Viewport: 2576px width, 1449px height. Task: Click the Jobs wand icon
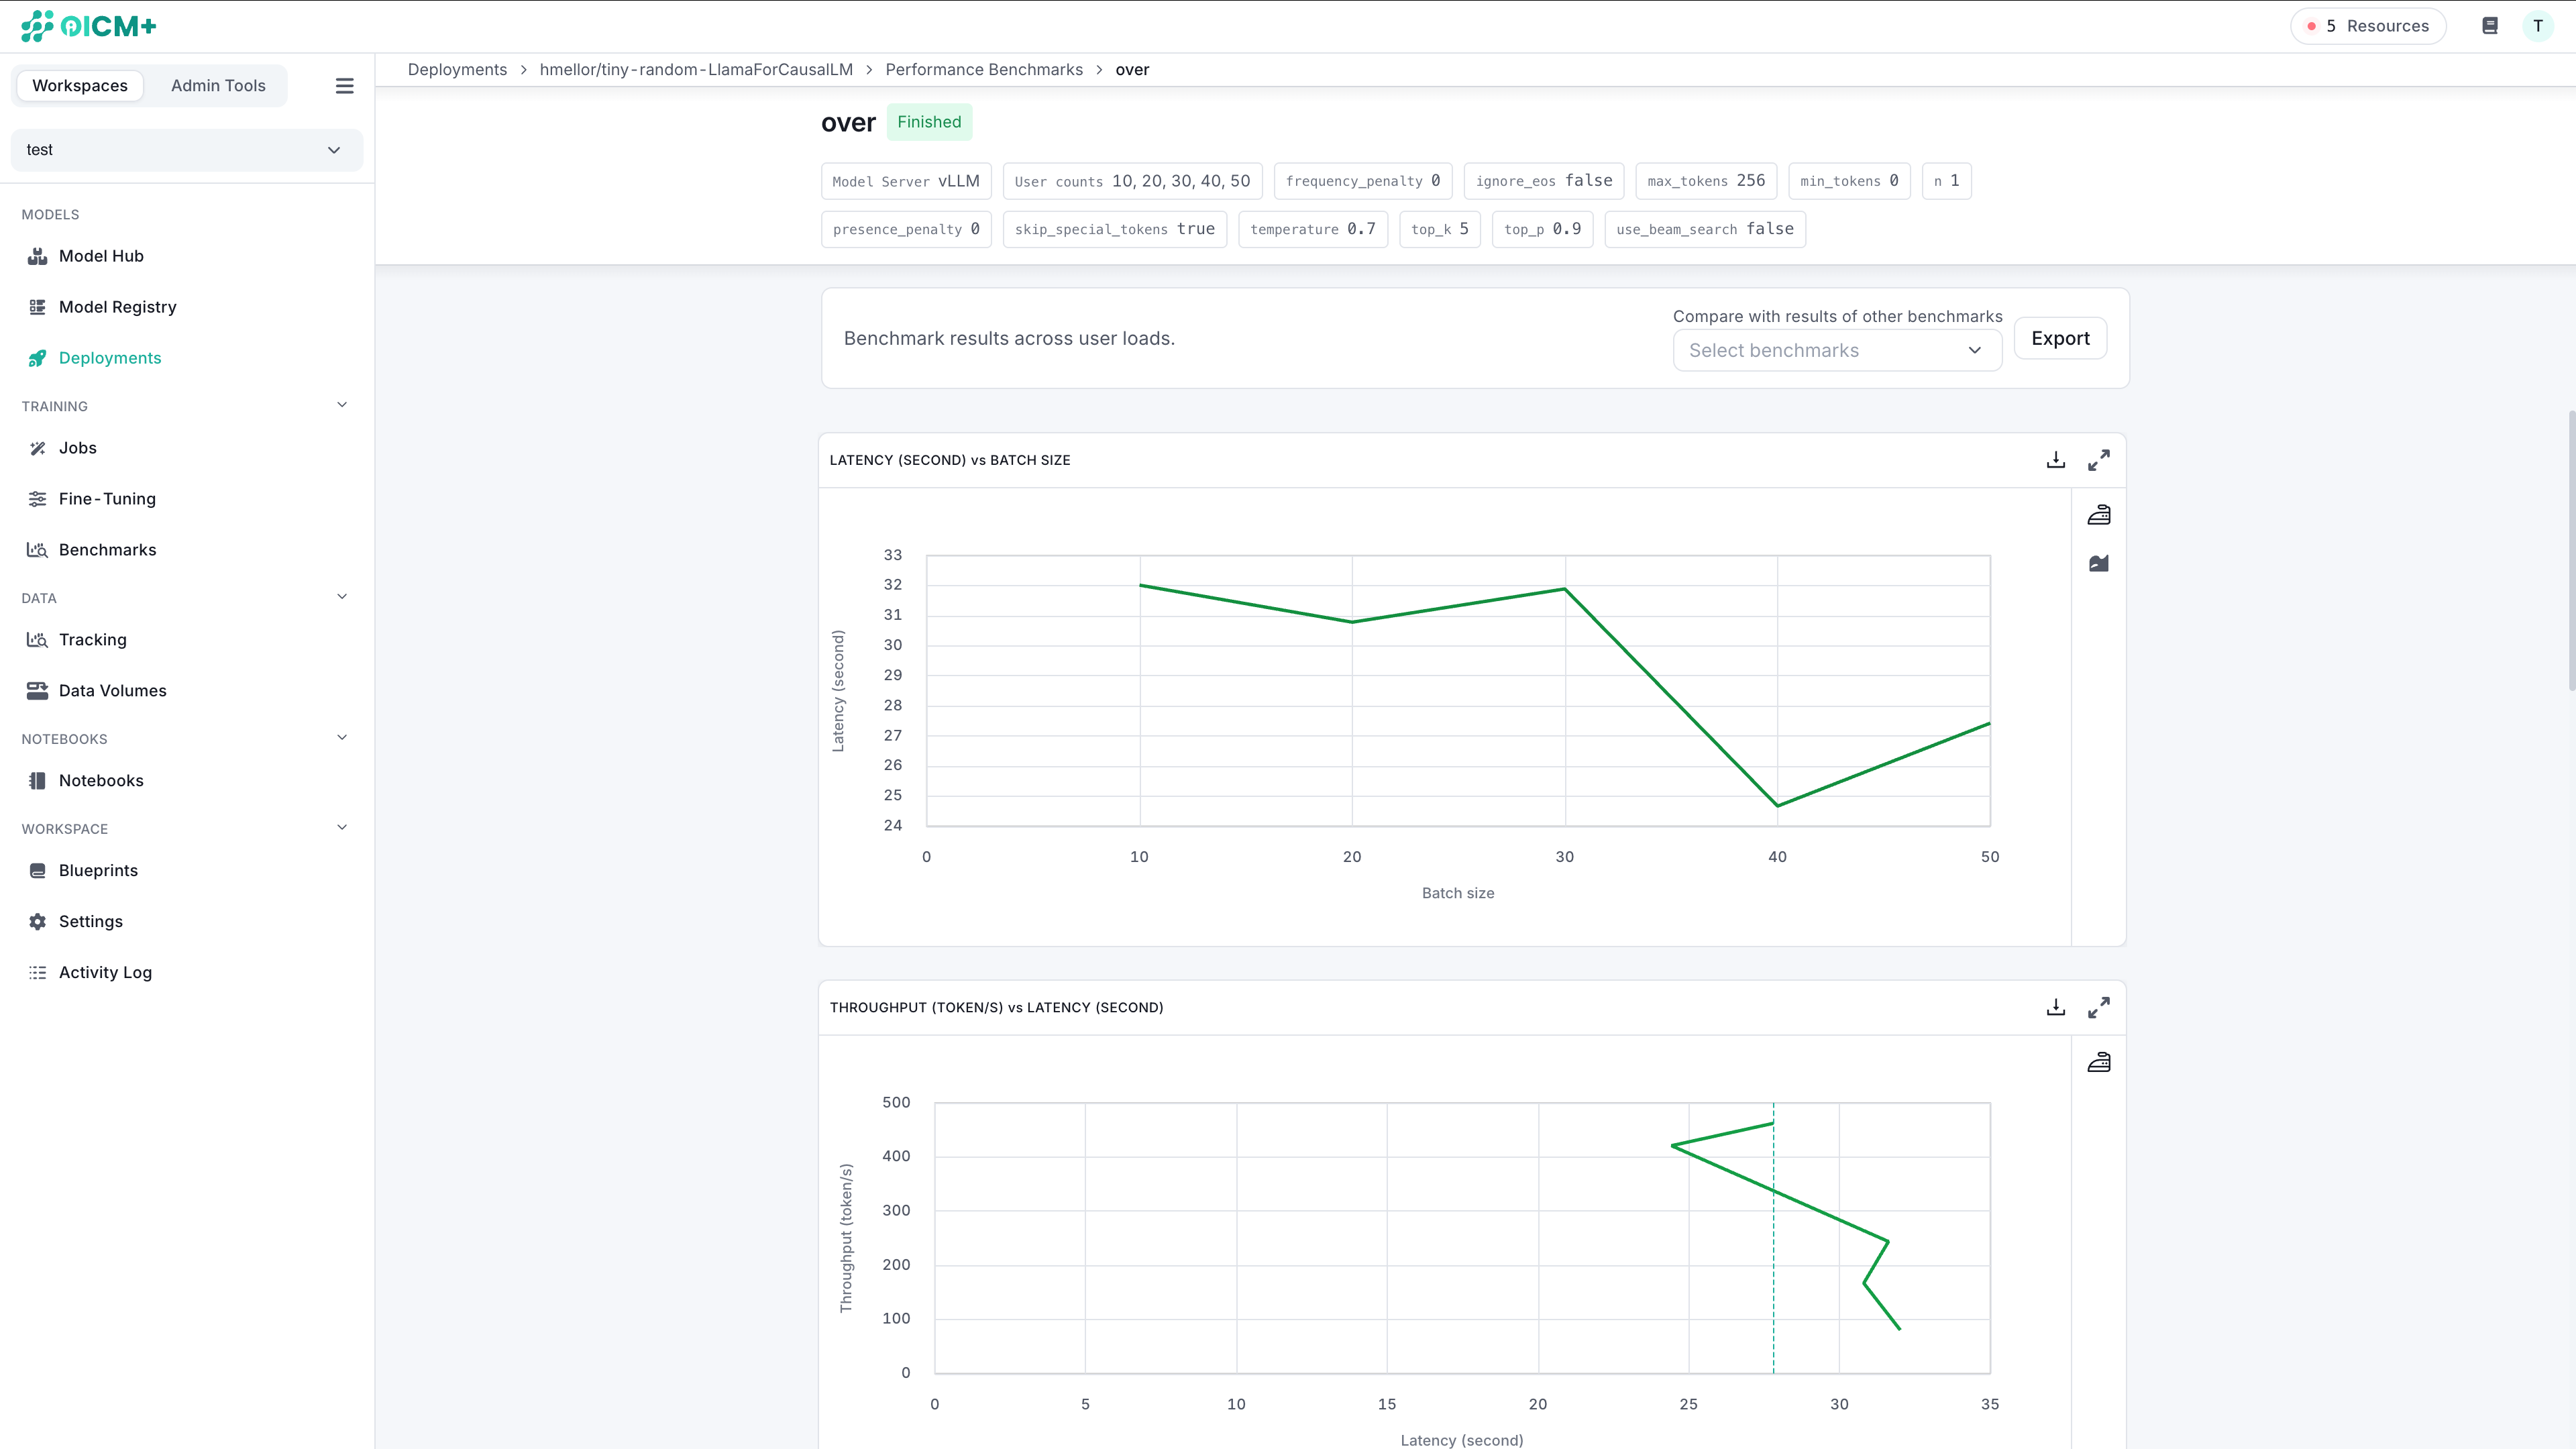point(37,448)
